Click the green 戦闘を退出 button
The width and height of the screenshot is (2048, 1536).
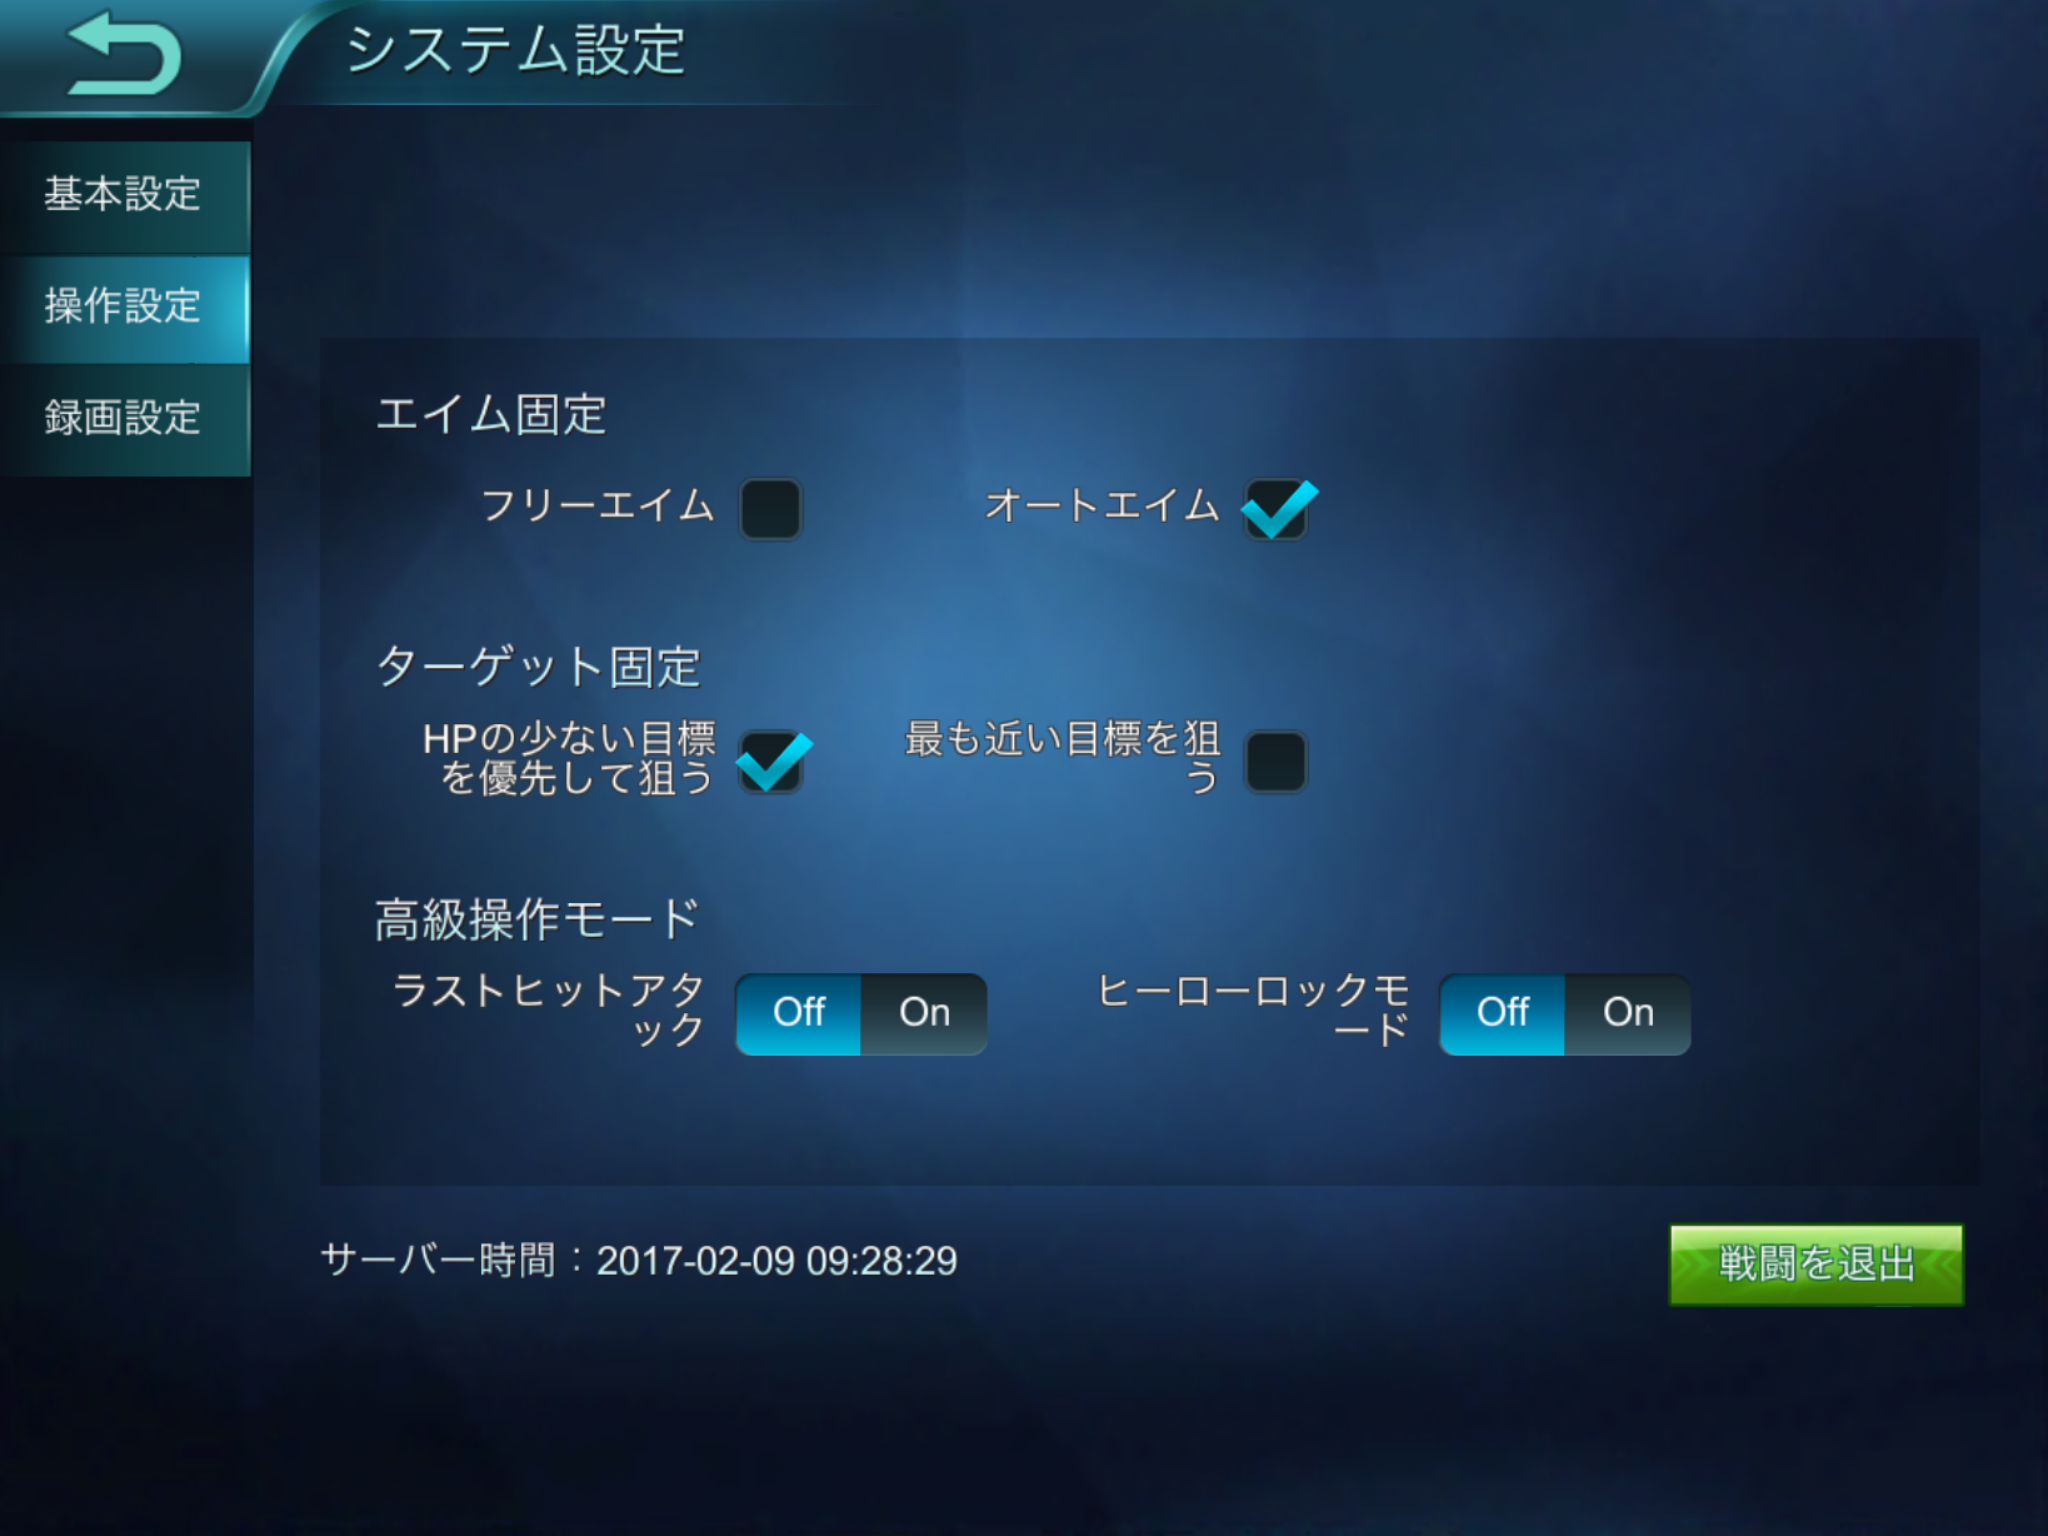coord(1816,1264)
